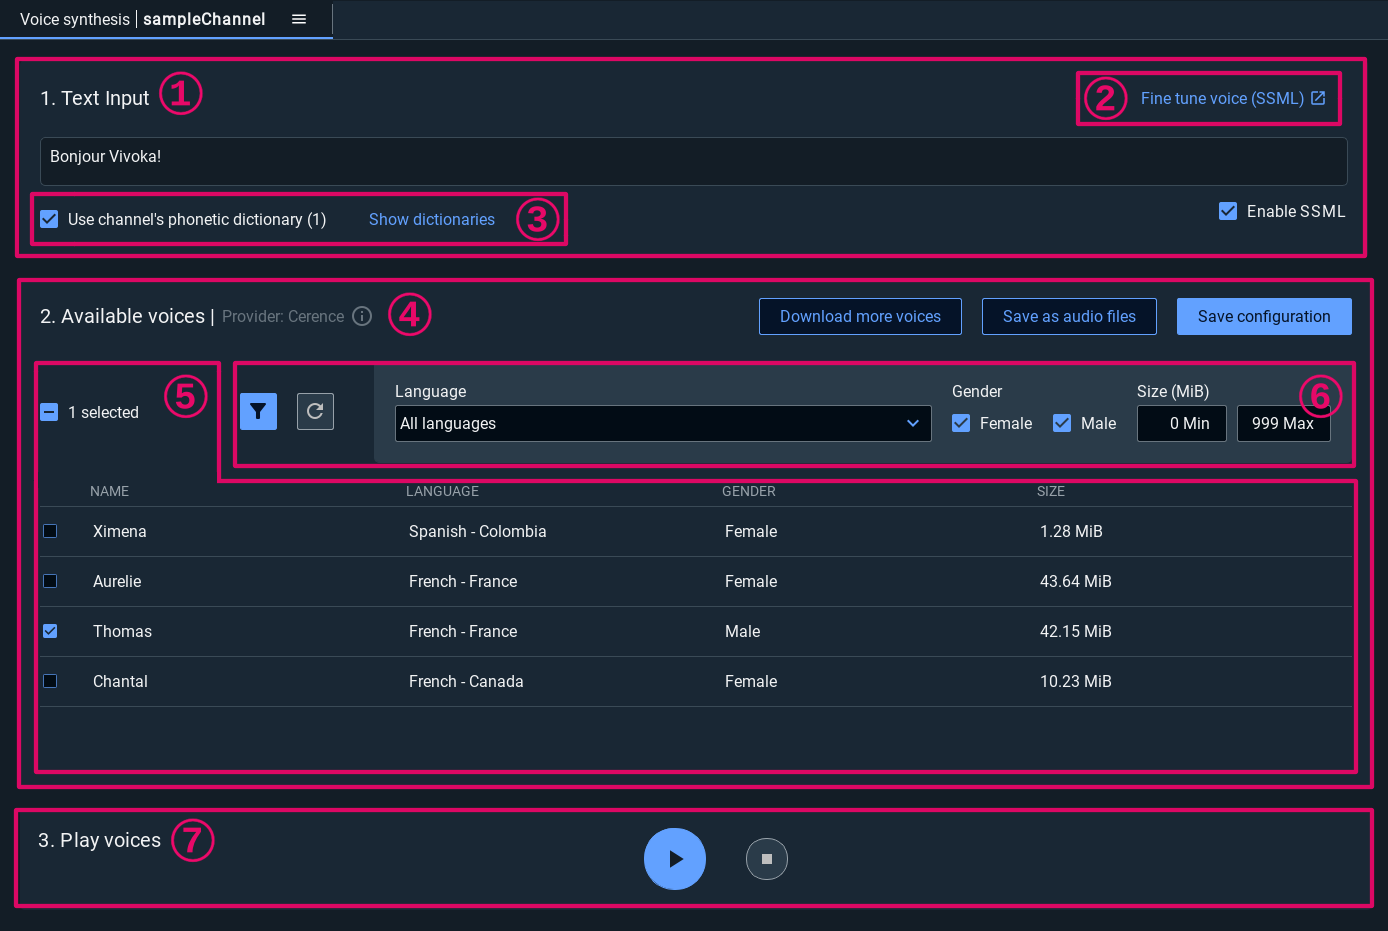The width and height of the screenshot is (1388, 931).
Task: Click the provider info icon
Action: tap(363, 316)
